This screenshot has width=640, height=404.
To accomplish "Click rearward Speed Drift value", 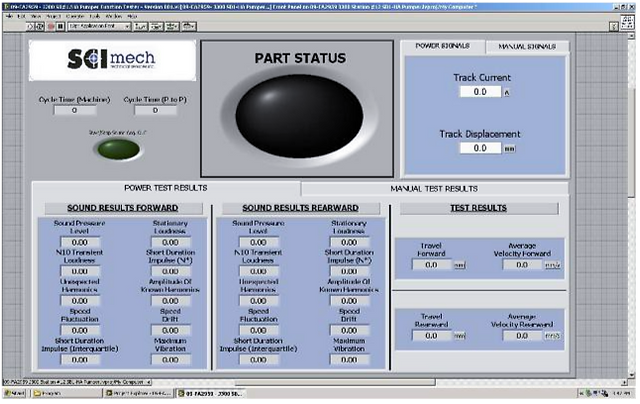I will (349, 330).
